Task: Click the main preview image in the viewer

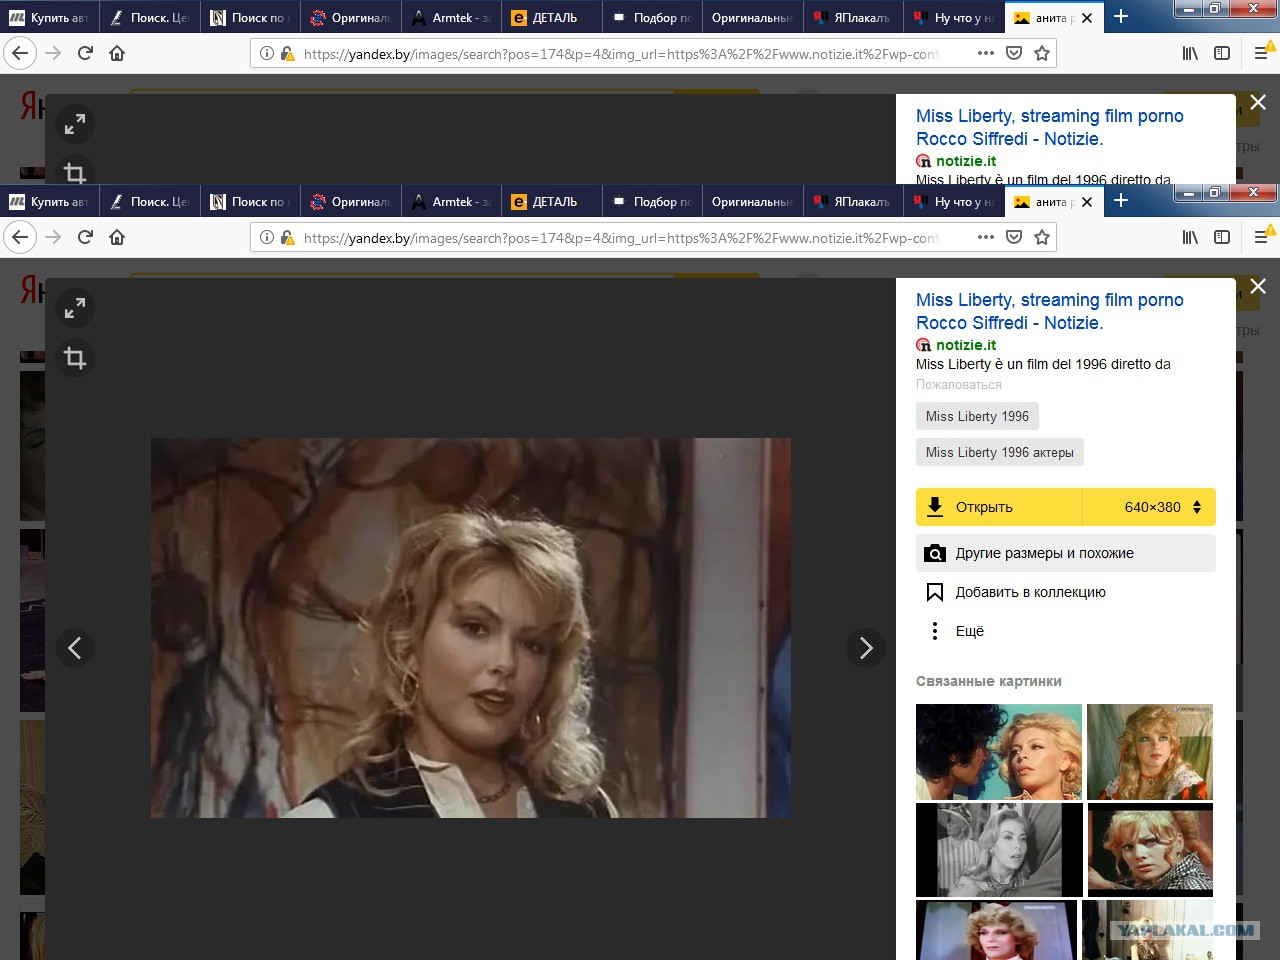Action: pos(471,628)
